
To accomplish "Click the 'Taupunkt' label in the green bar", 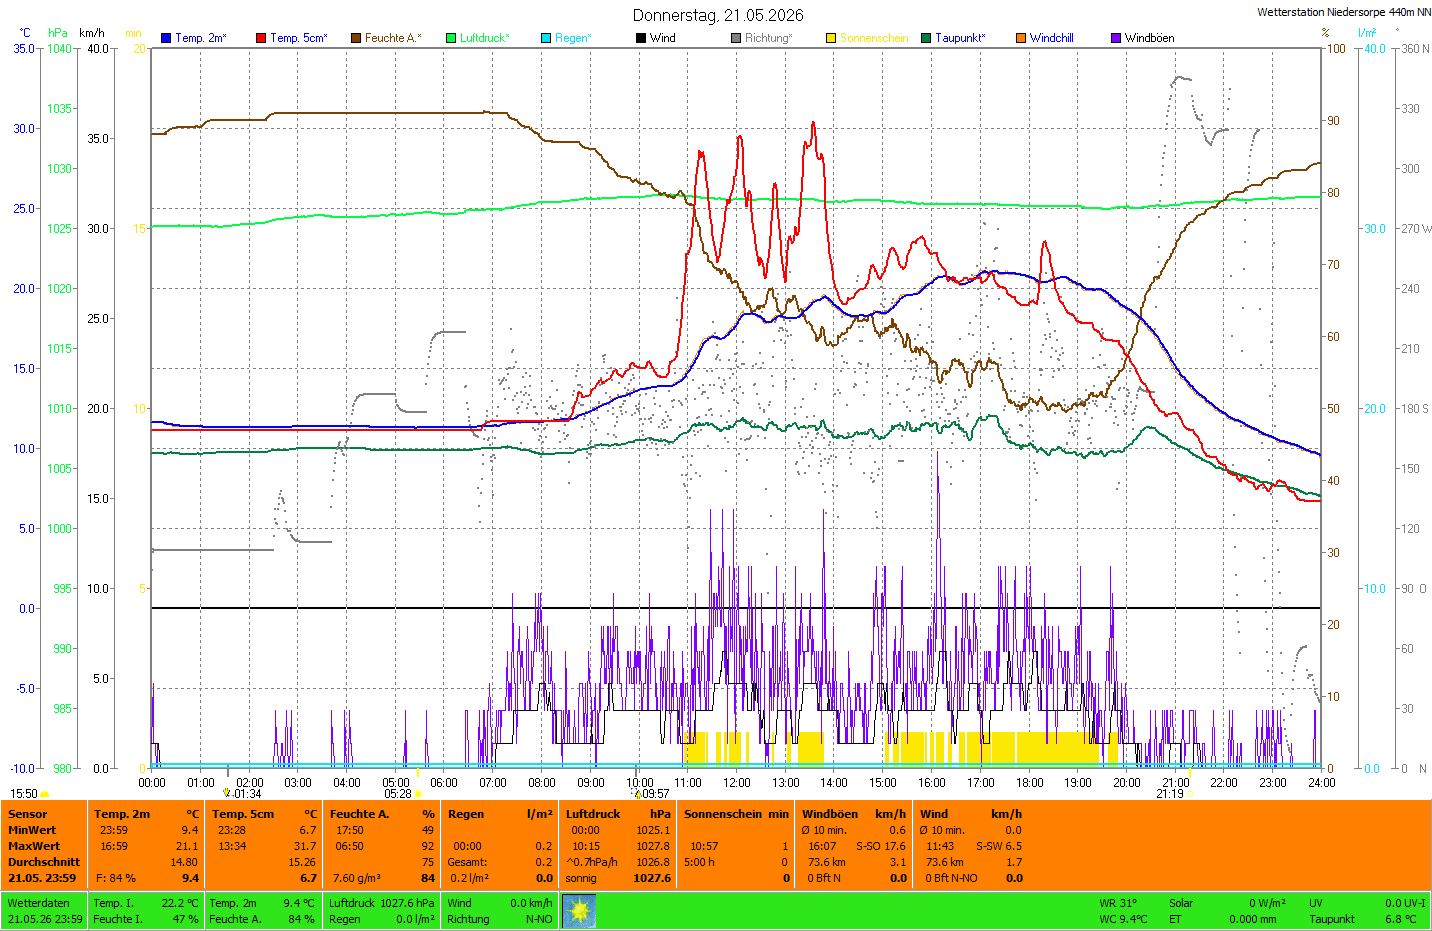I will pos(1332,919).
